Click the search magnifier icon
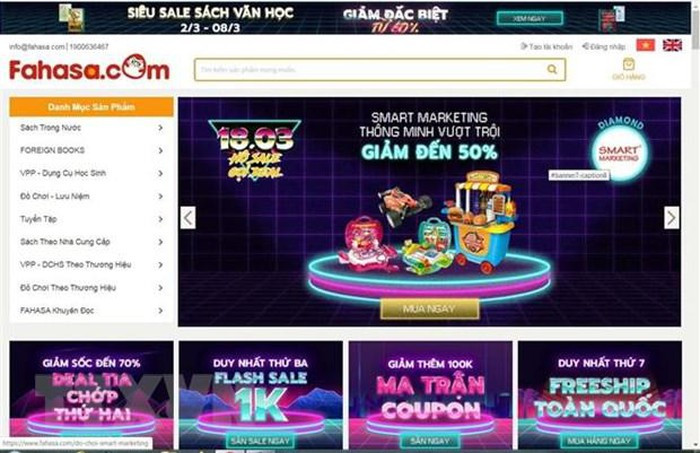 552,70
